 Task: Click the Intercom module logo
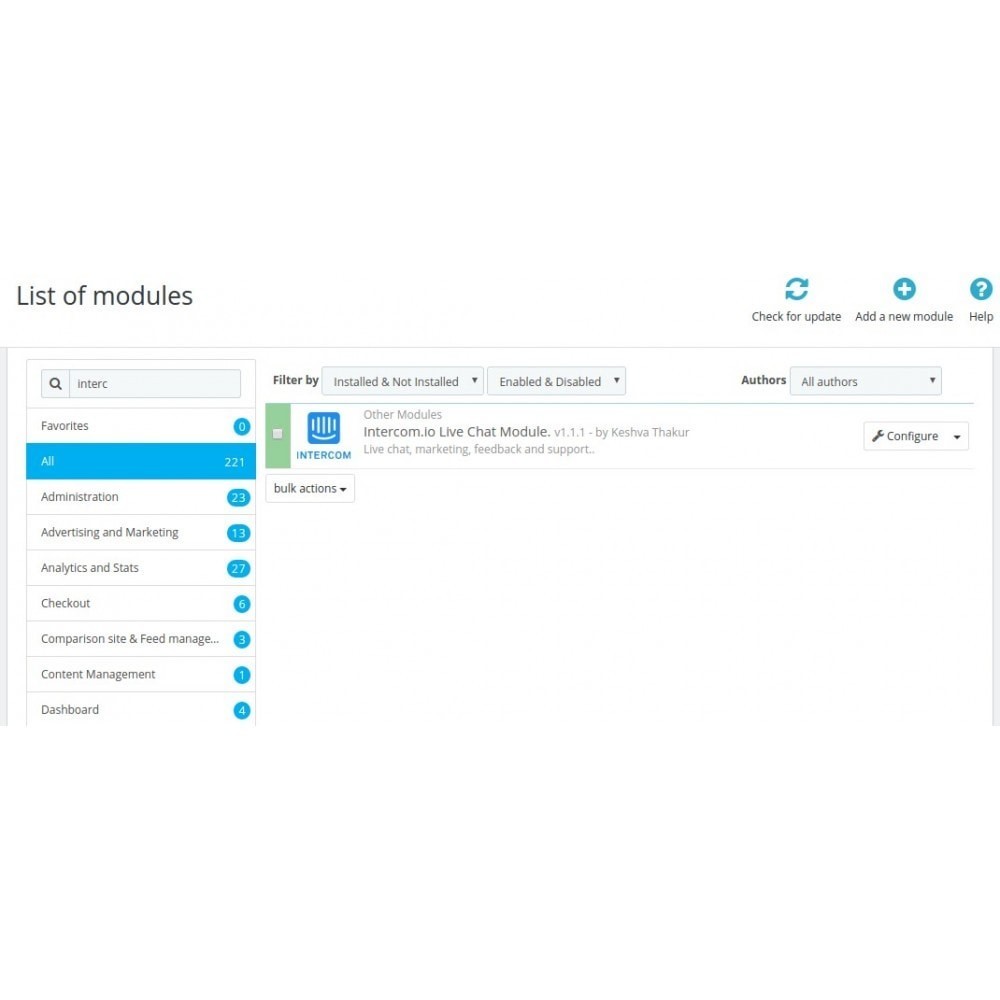(x=323, y=436)
